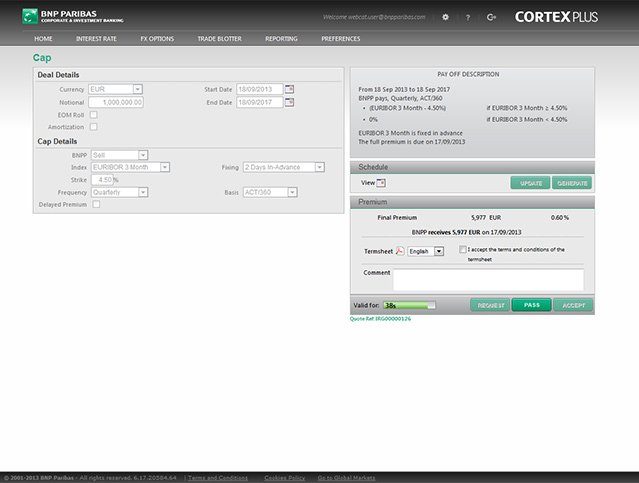Screen dimensions: 639x483
Task: Click 'BNPP receives 5,977 EUR' line
Action: [466, 232]
